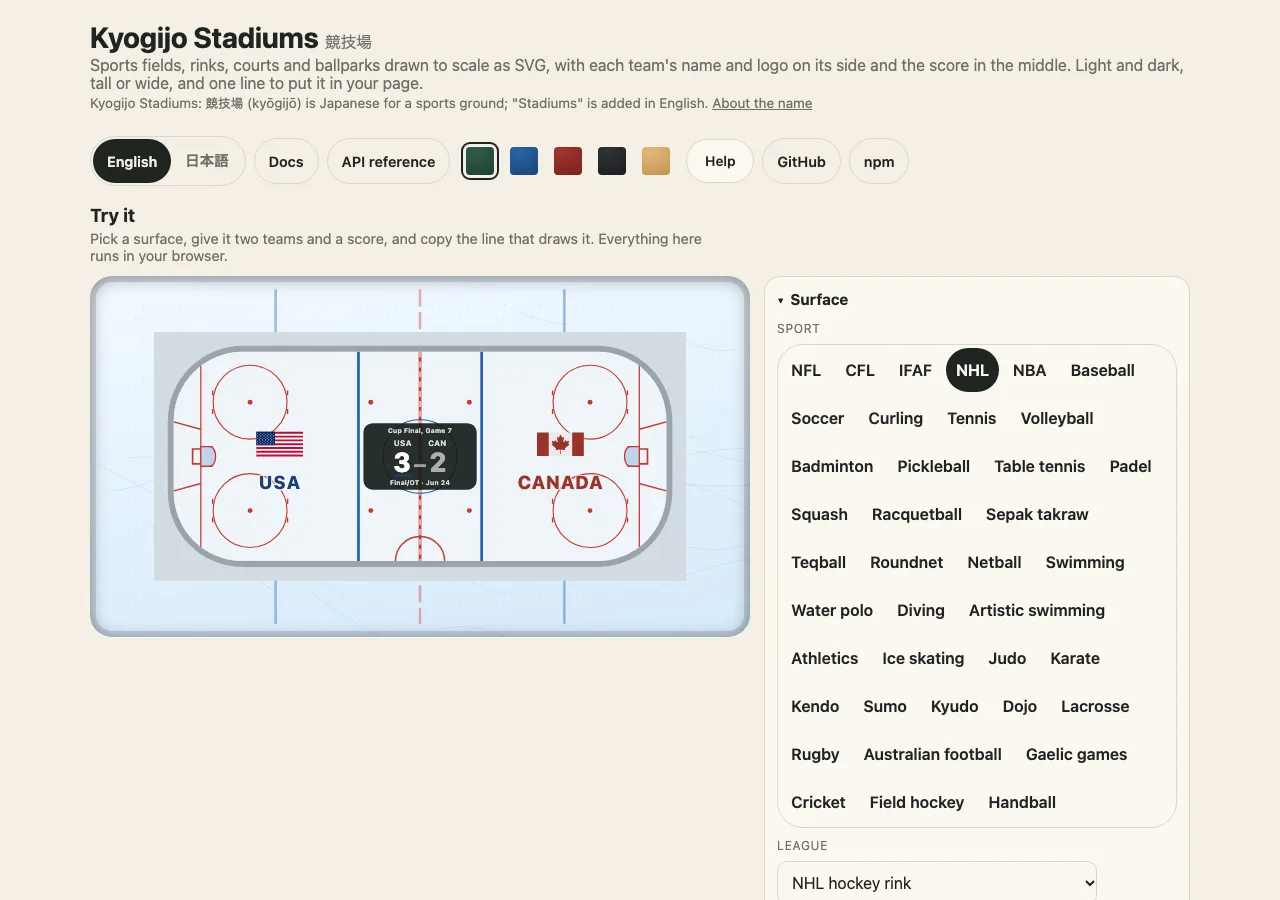Select Roundnet sport option
Image resolution: width=1280 pixels, height=900 pixels.
(907, 562)
